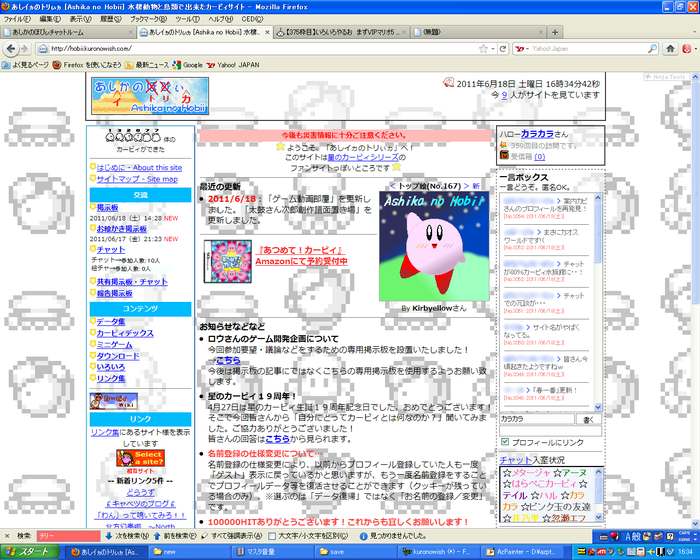Open the 最新ニュース feed bookmark folder
Image resolution: width=700 pixels, height=560 pixels.
click(x=147, y=65)
